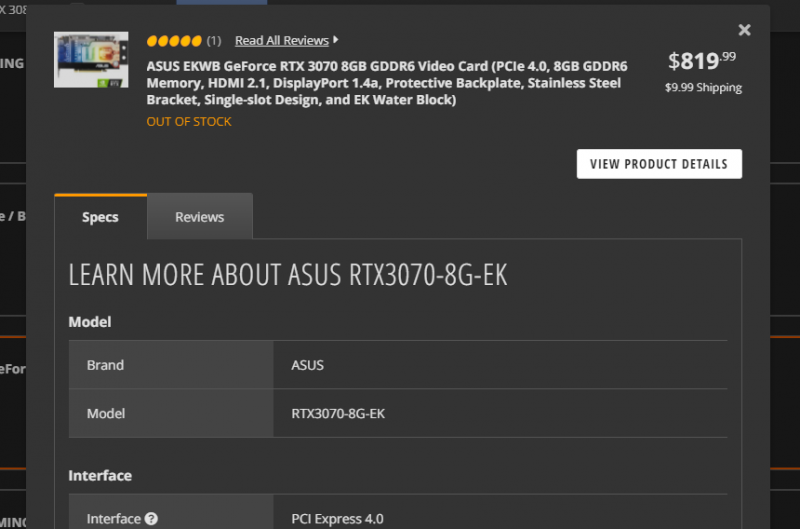The image size is (800, 529).
Task: Click the Interface help question mark icon
Action: [151, 519]
